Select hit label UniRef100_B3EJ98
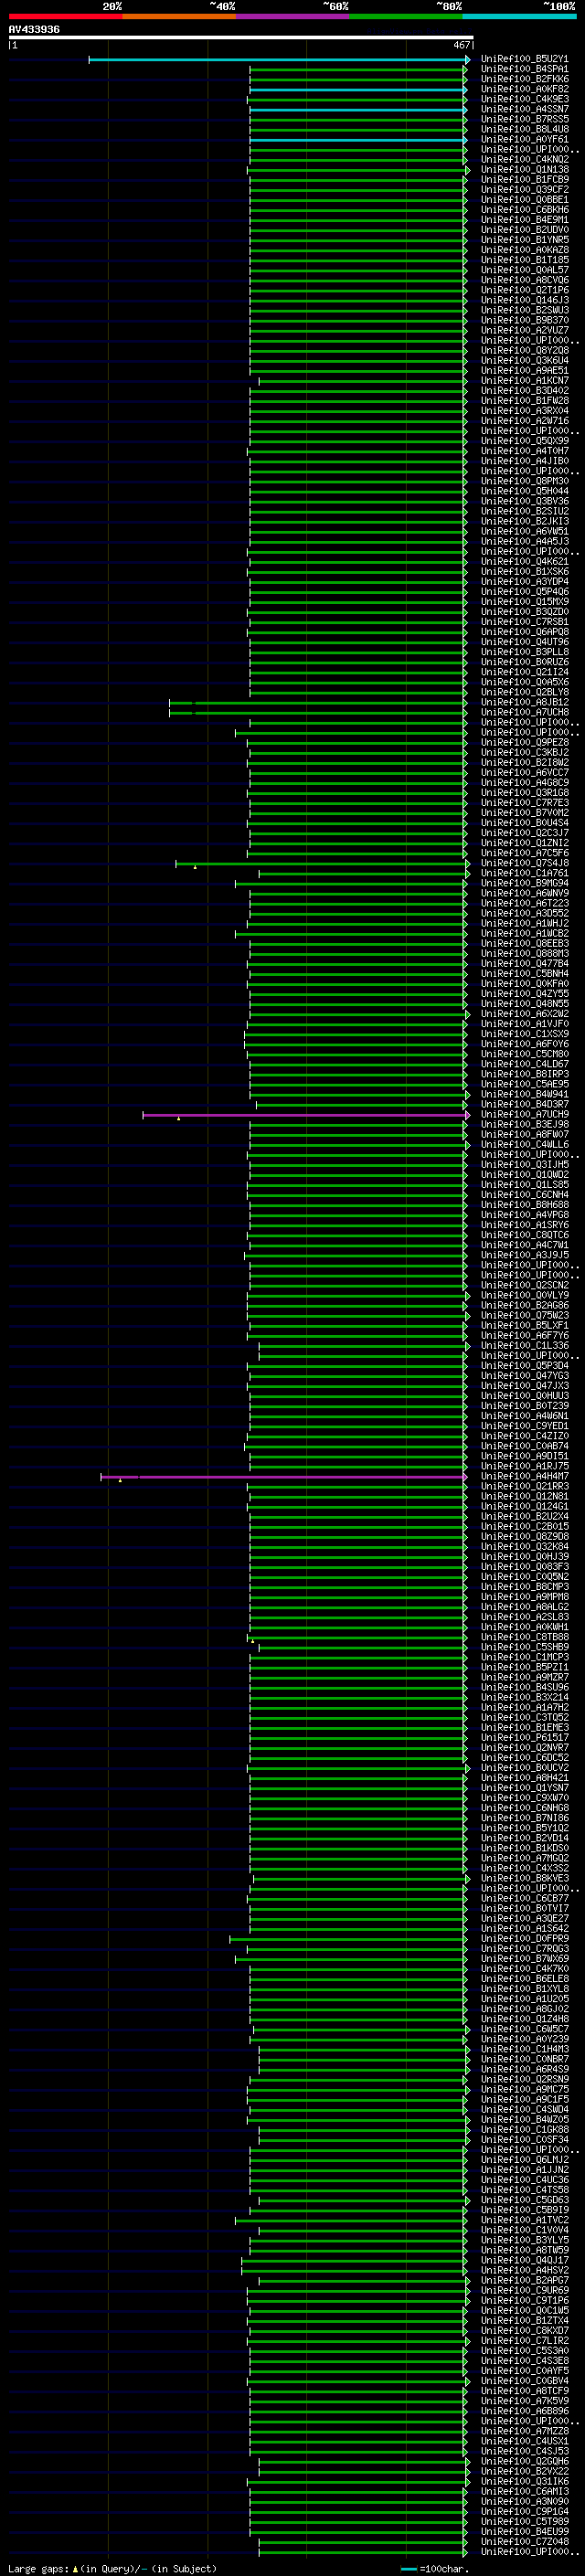This screenshot has width=585, height=2576. (x=525, y=1125)
